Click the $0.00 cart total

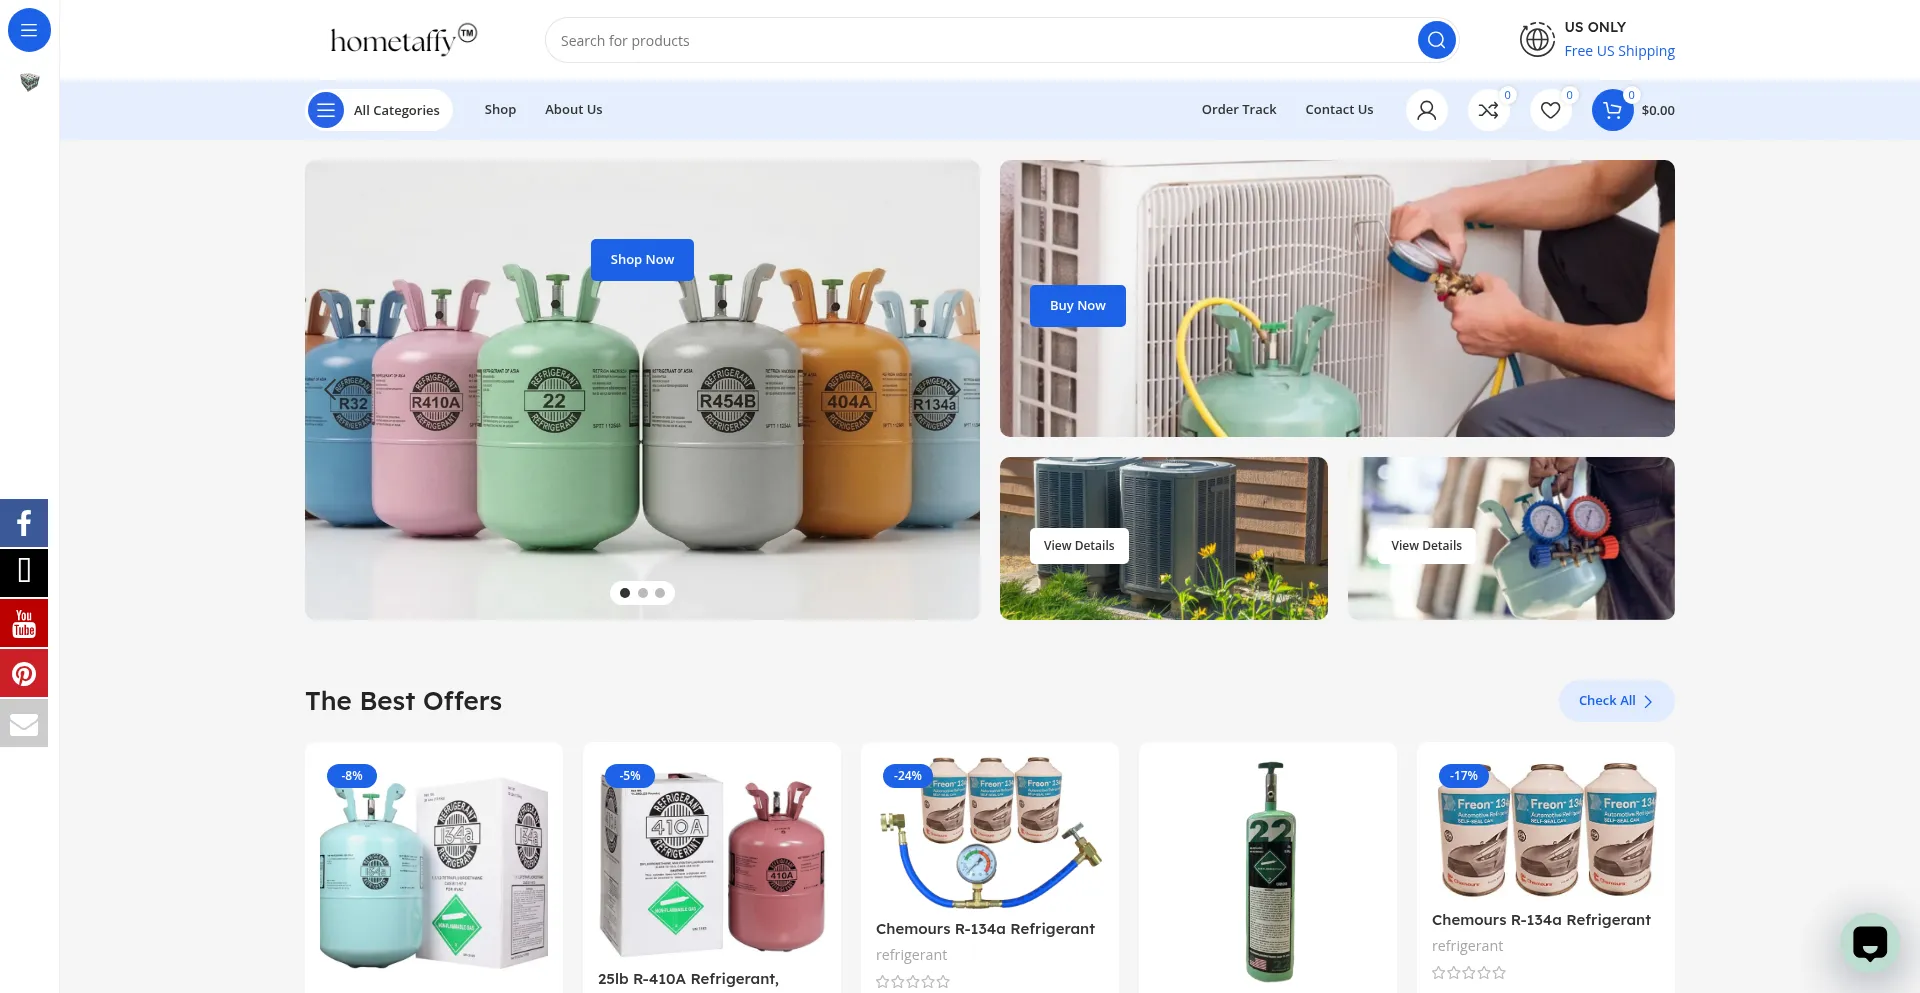point(1658,111)
